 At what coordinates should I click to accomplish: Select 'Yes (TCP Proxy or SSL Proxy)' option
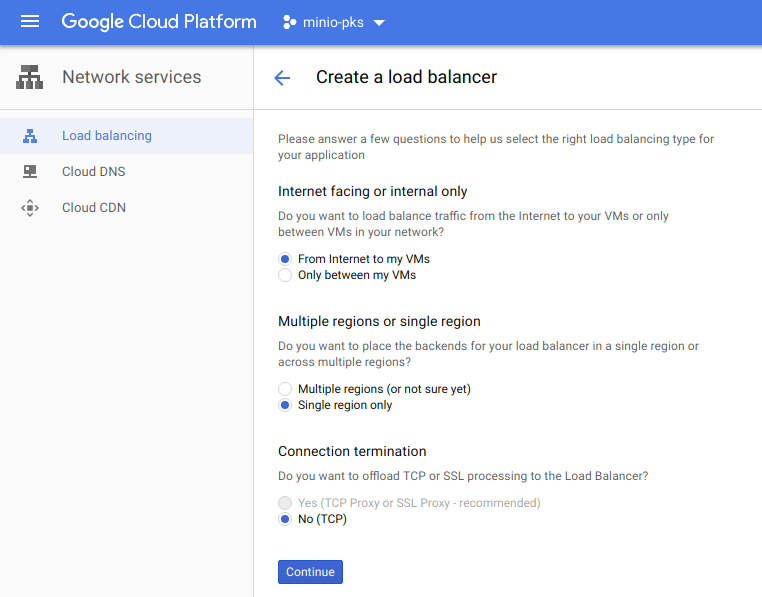coord(285,503)
